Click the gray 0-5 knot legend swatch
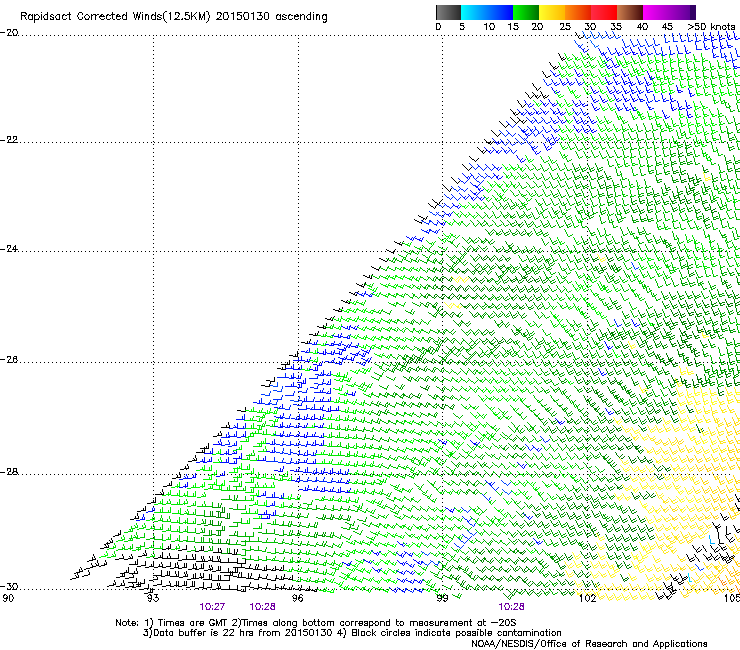 click(x=448, y=12)
